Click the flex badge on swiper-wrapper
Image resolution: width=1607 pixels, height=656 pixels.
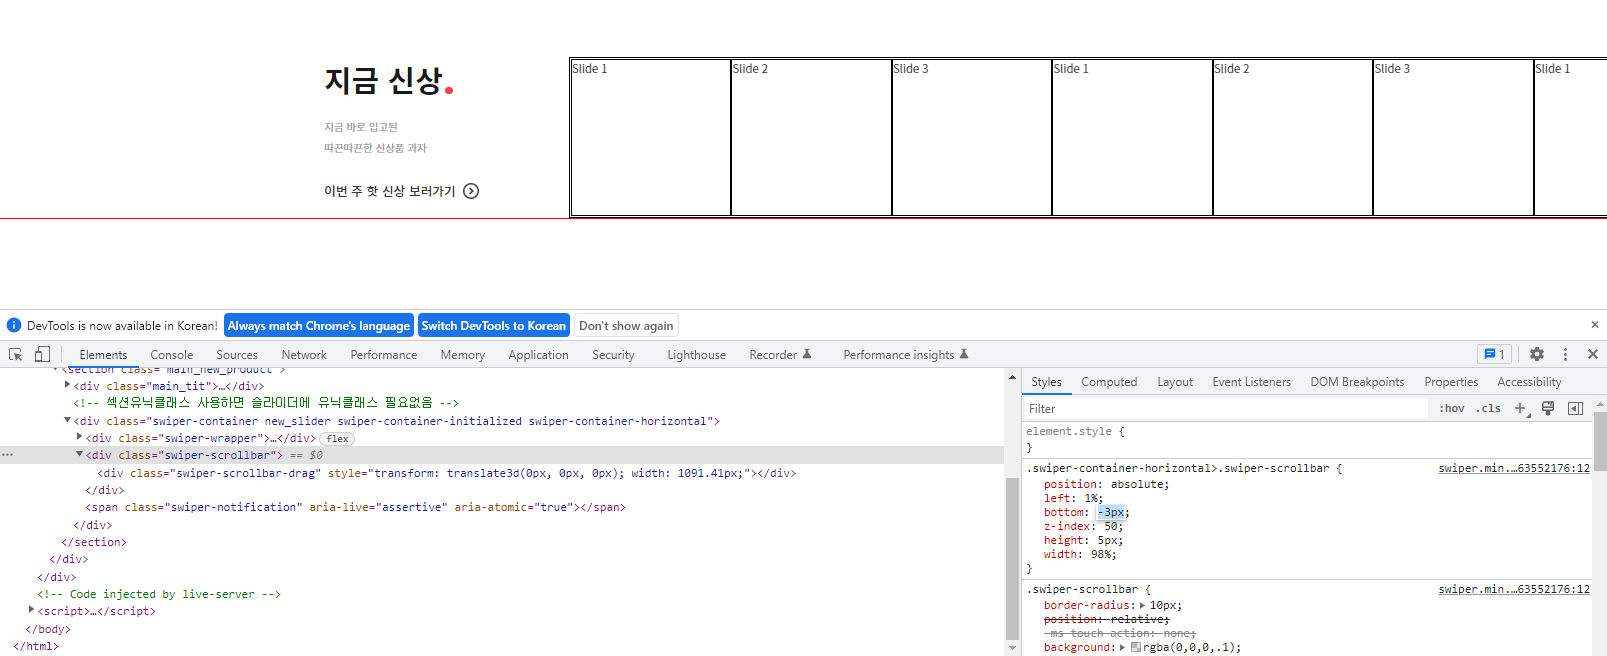[x=338, y=438]
